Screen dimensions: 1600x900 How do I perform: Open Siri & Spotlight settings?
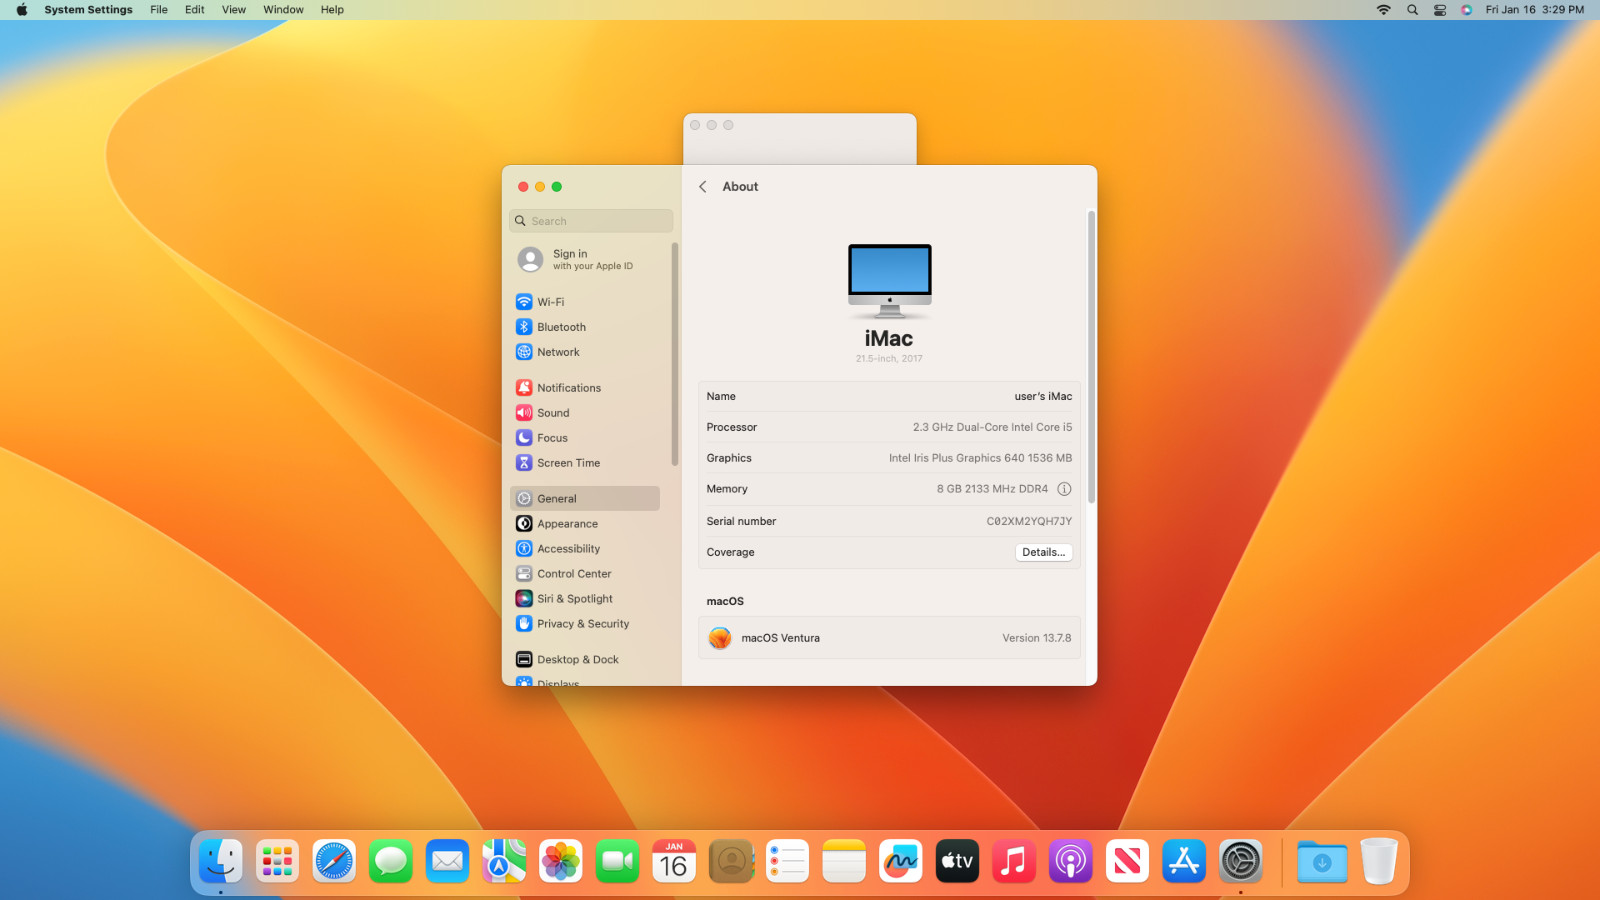[x=574, y=599]
